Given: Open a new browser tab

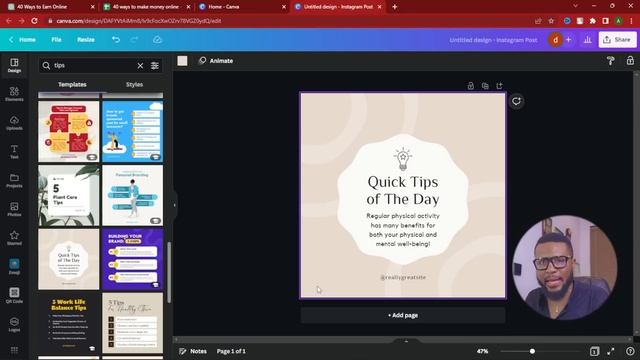Looking at the screenshot, I should pyautogui.click(x=394, y=7).
